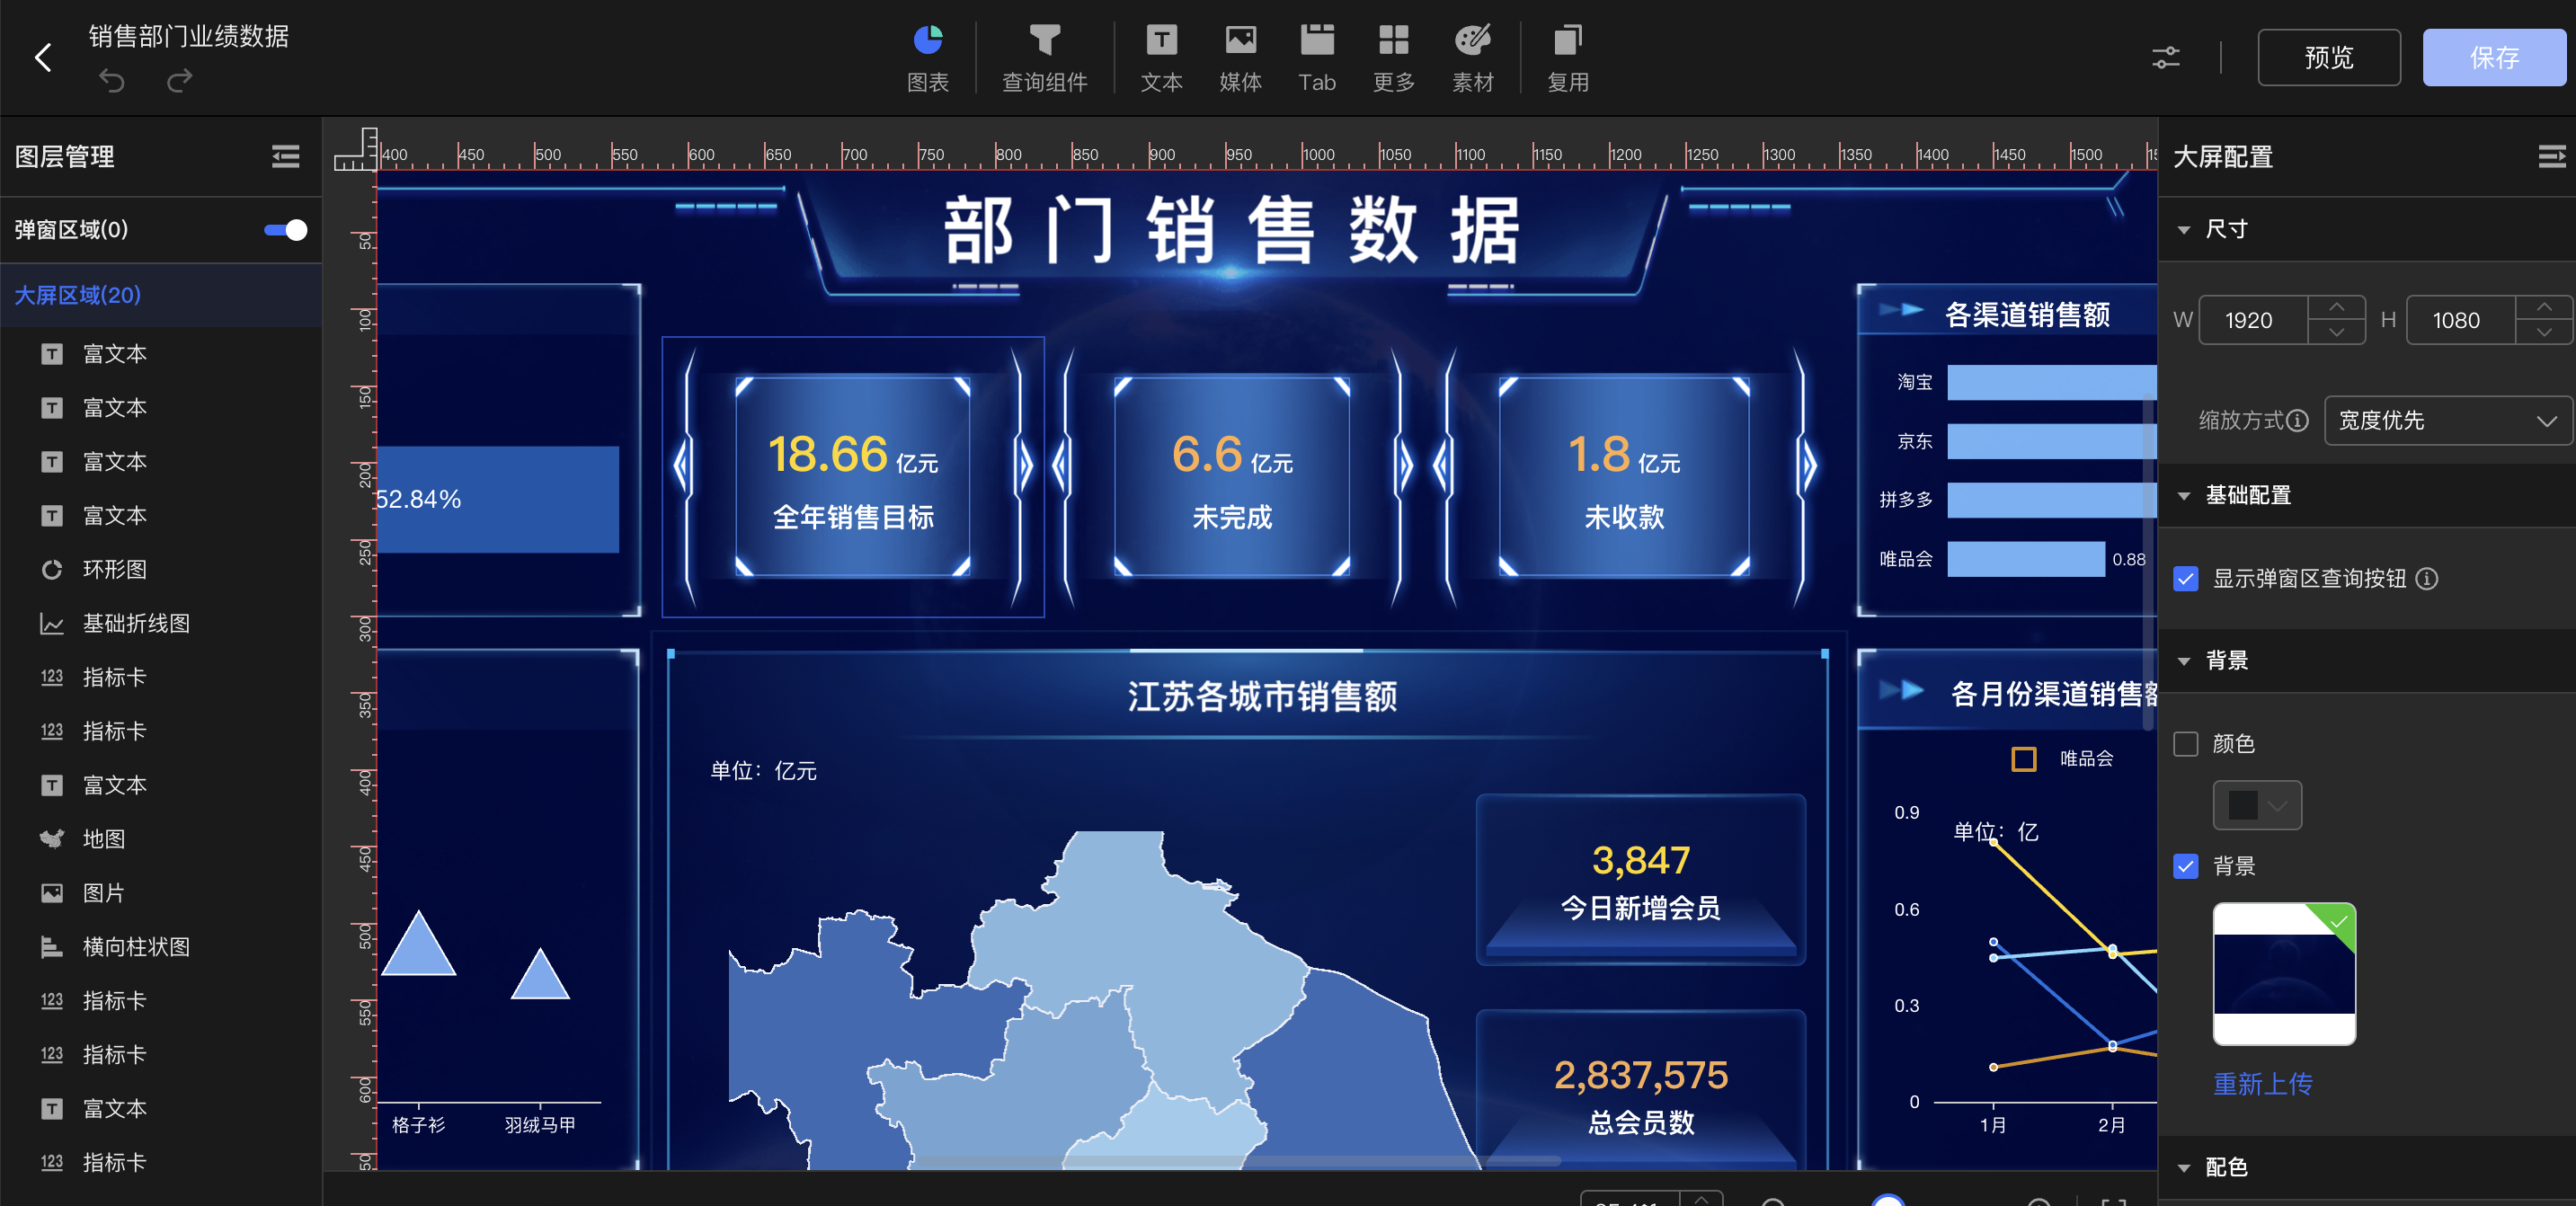2576x1206 pixels.
Task: Expand the 配色 section
Action: 2183,1167
